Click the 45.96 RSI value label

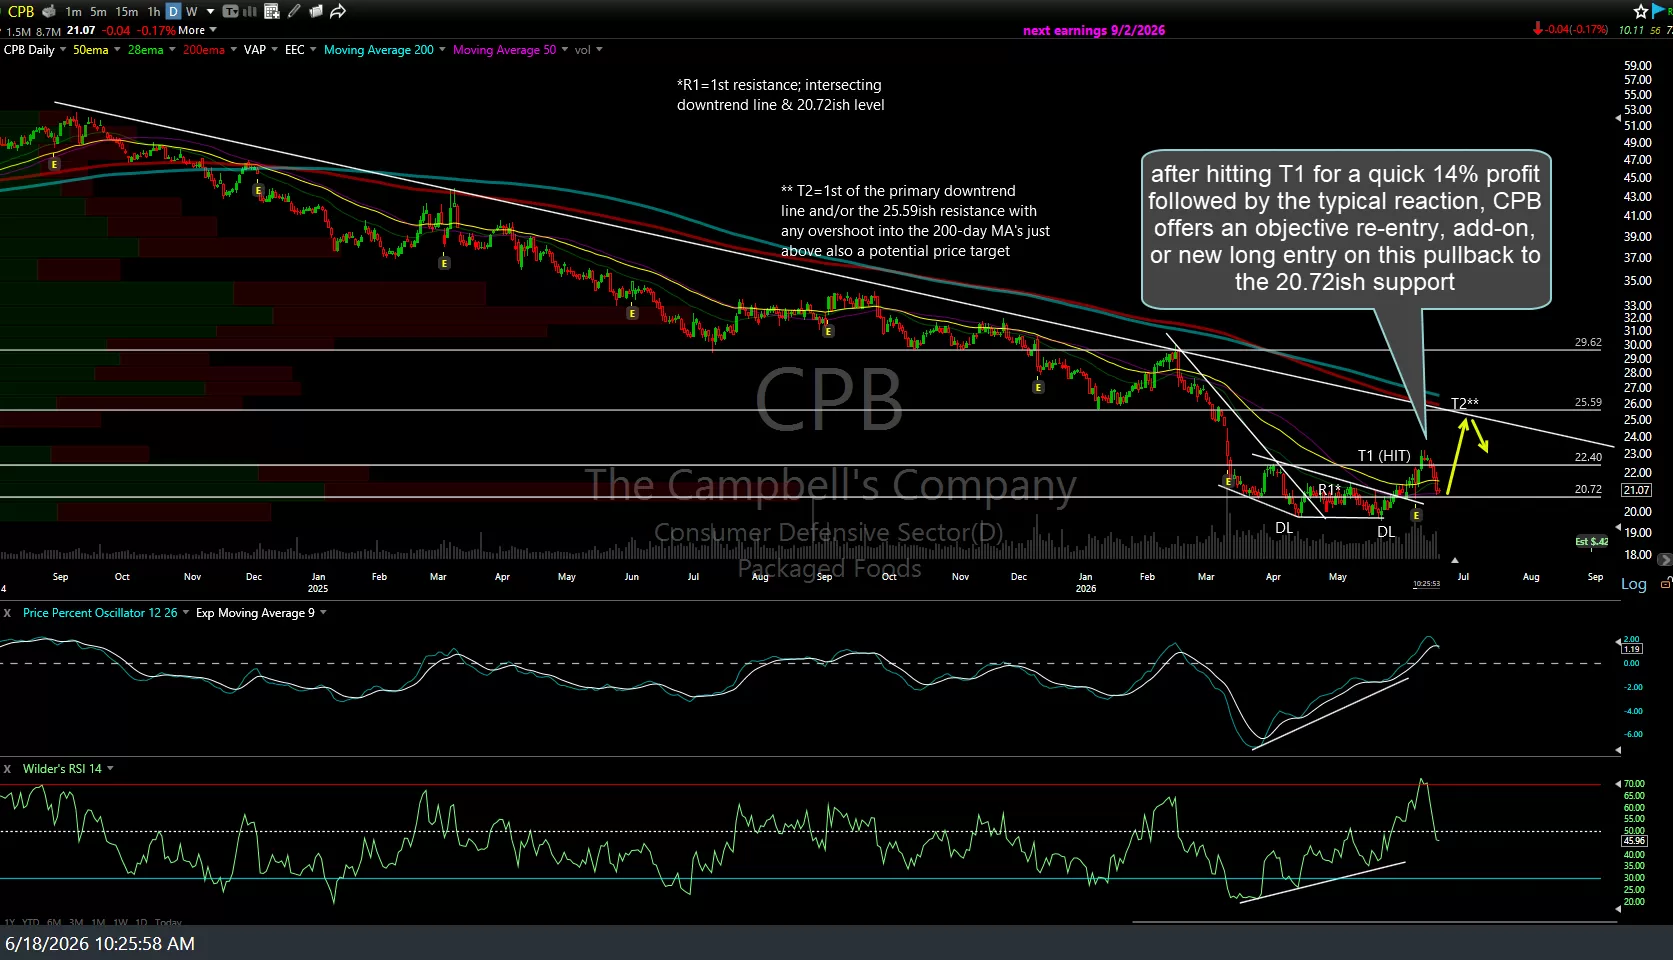point(1633,841)
